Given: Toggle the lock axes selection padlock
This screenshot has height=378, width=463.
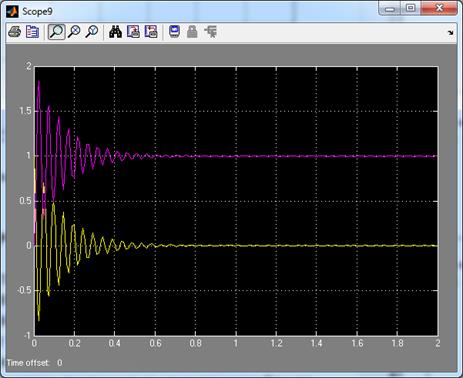Looking at the screenshot, I should click(192, 32).
